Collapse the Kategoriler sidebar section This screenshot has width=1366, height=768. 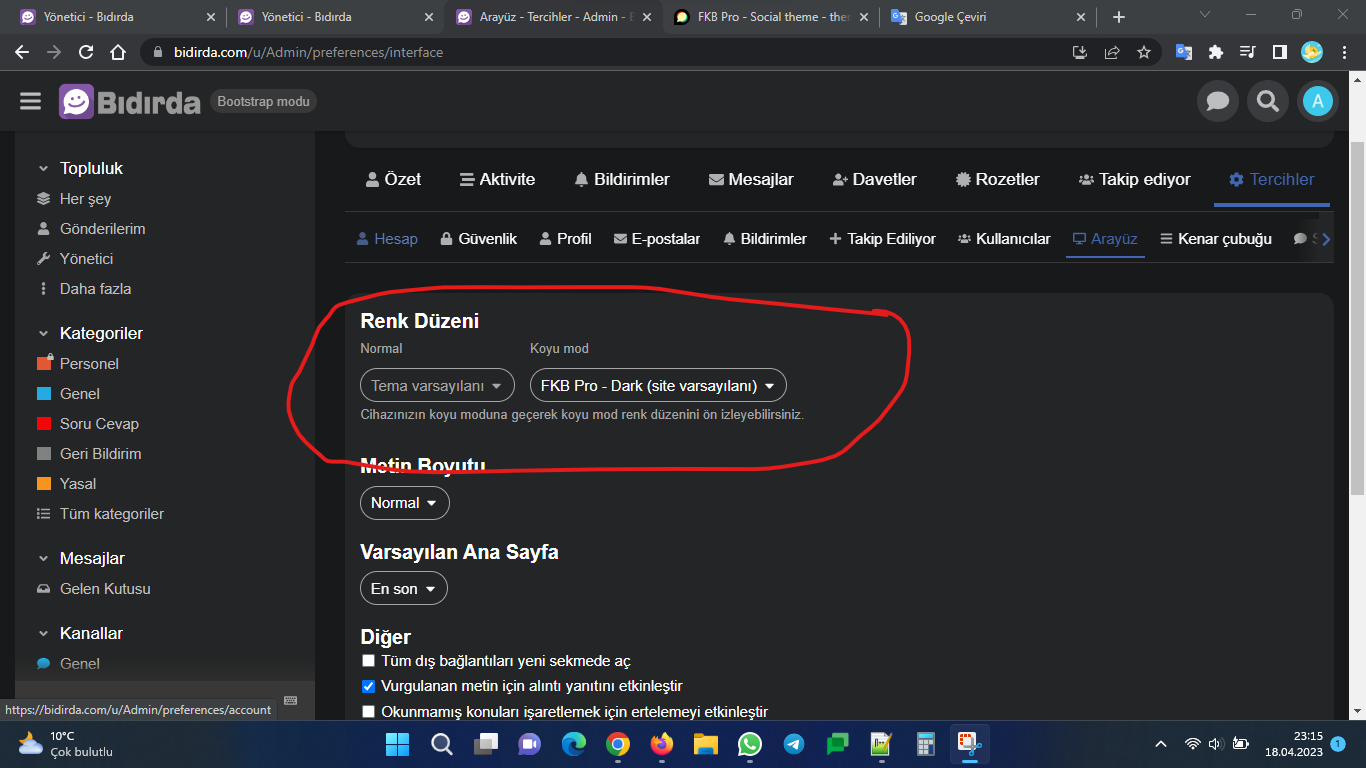click(43, 334)
